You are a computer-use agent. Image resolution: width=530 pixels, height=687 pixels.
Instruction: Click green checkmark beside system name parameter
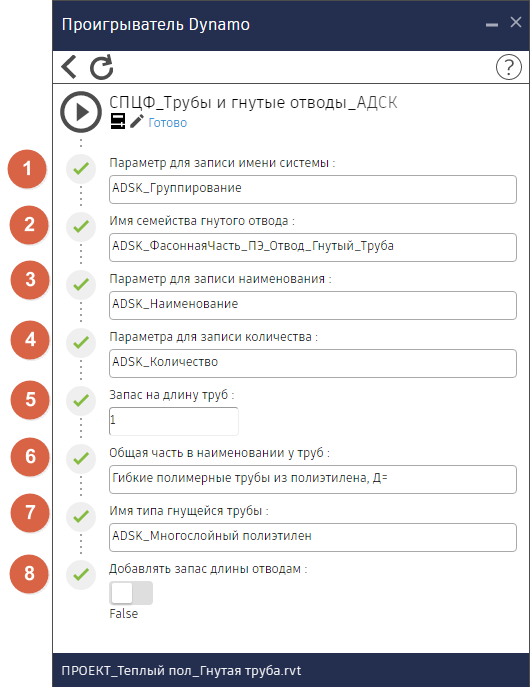[x=81, y=169]
